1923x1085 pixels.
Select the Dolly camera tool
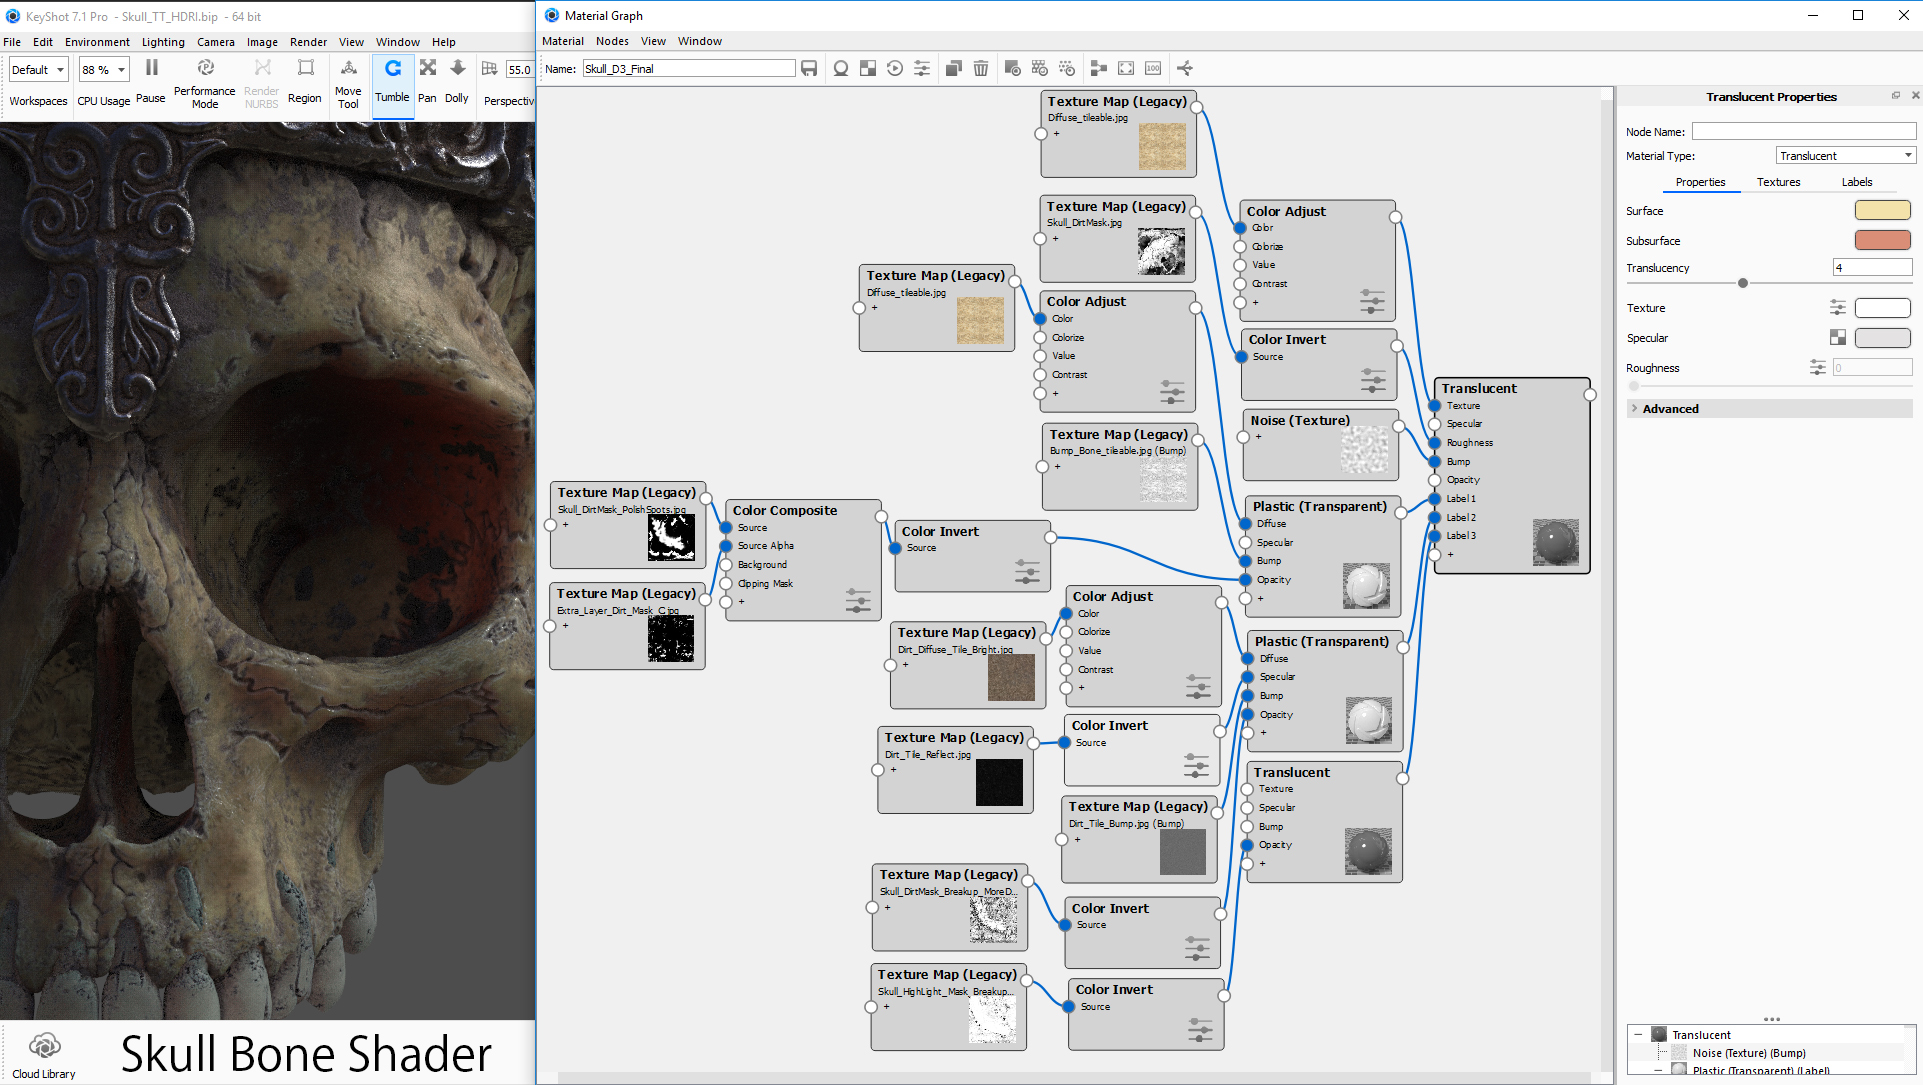(x=457, y=82)
